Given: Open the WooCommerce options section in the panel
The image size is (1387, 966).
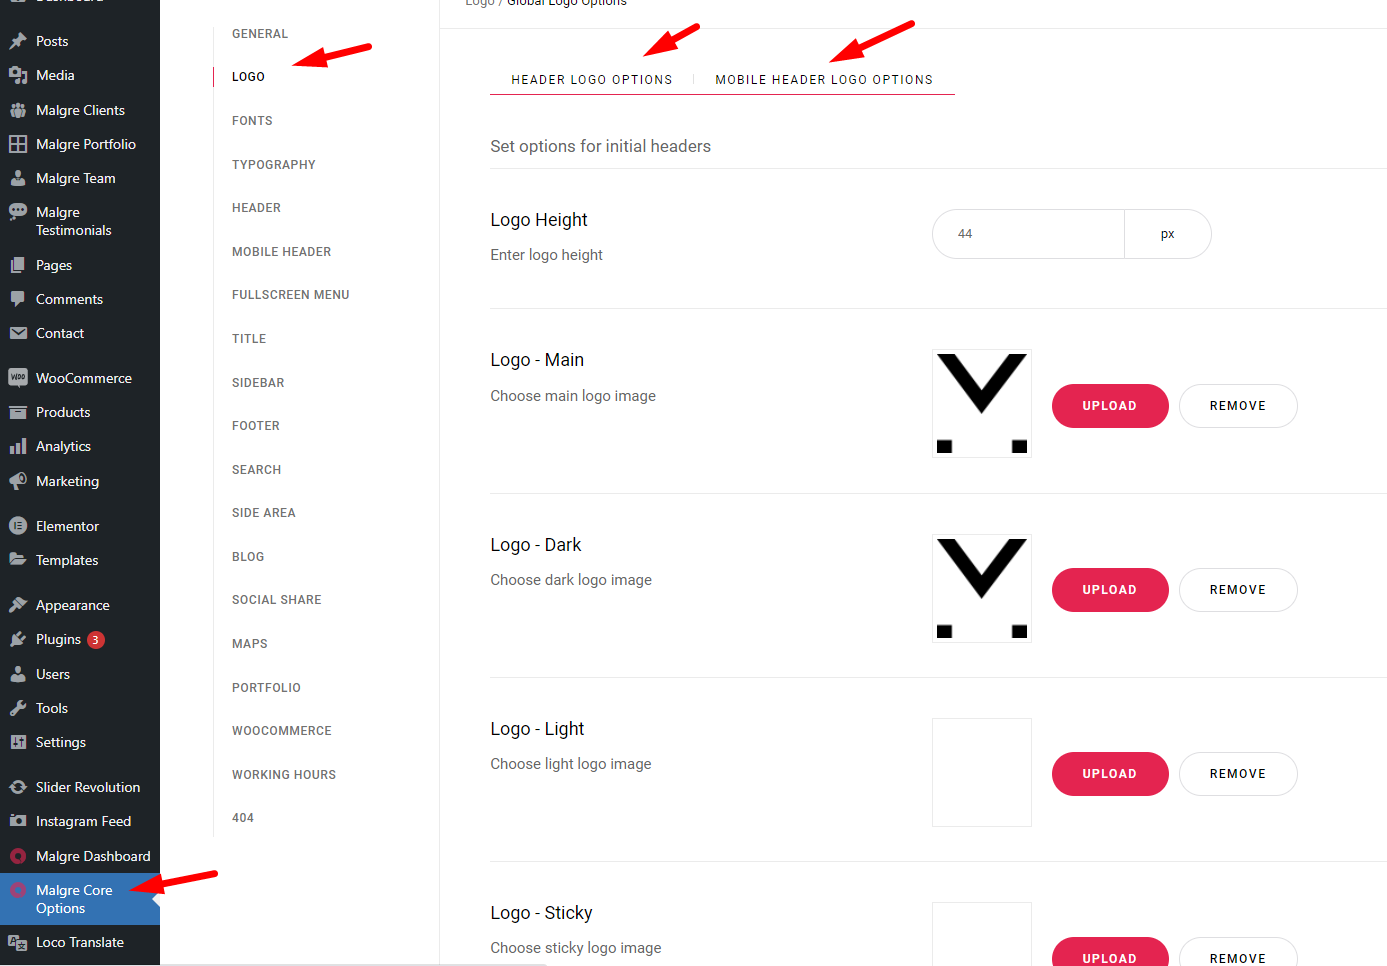Looking at the screenshot, I should pyautogui.click(x=282, y=731).
